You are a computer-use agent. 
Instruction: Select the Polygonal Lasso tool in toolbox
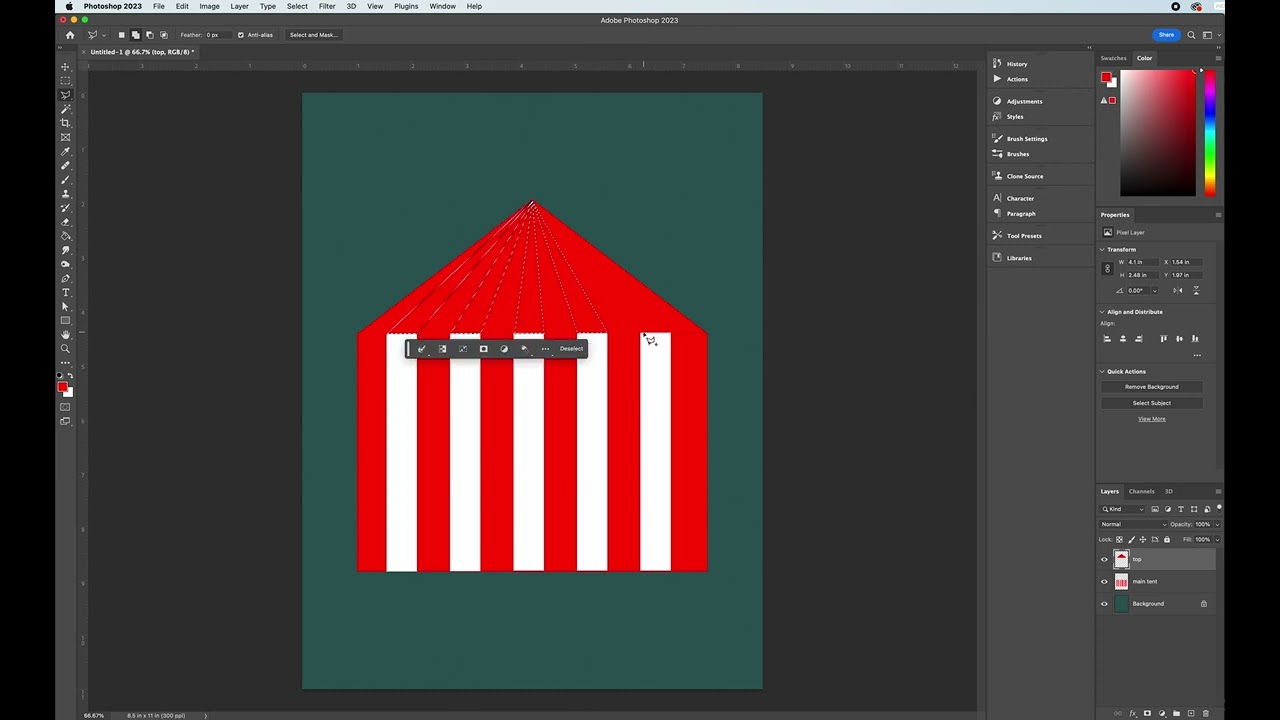tap(66, 95)
